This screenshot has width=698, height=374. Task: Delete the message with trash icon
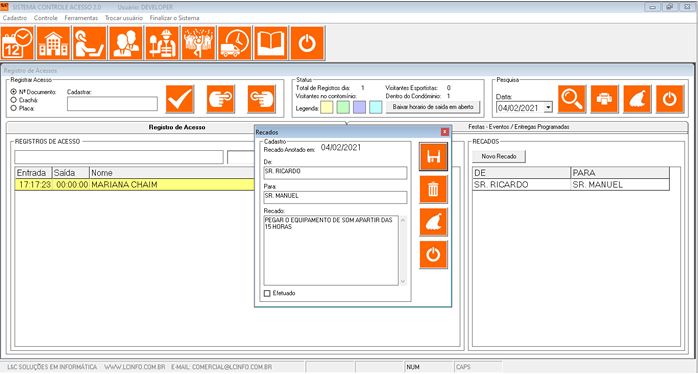(x=433, y=190)
